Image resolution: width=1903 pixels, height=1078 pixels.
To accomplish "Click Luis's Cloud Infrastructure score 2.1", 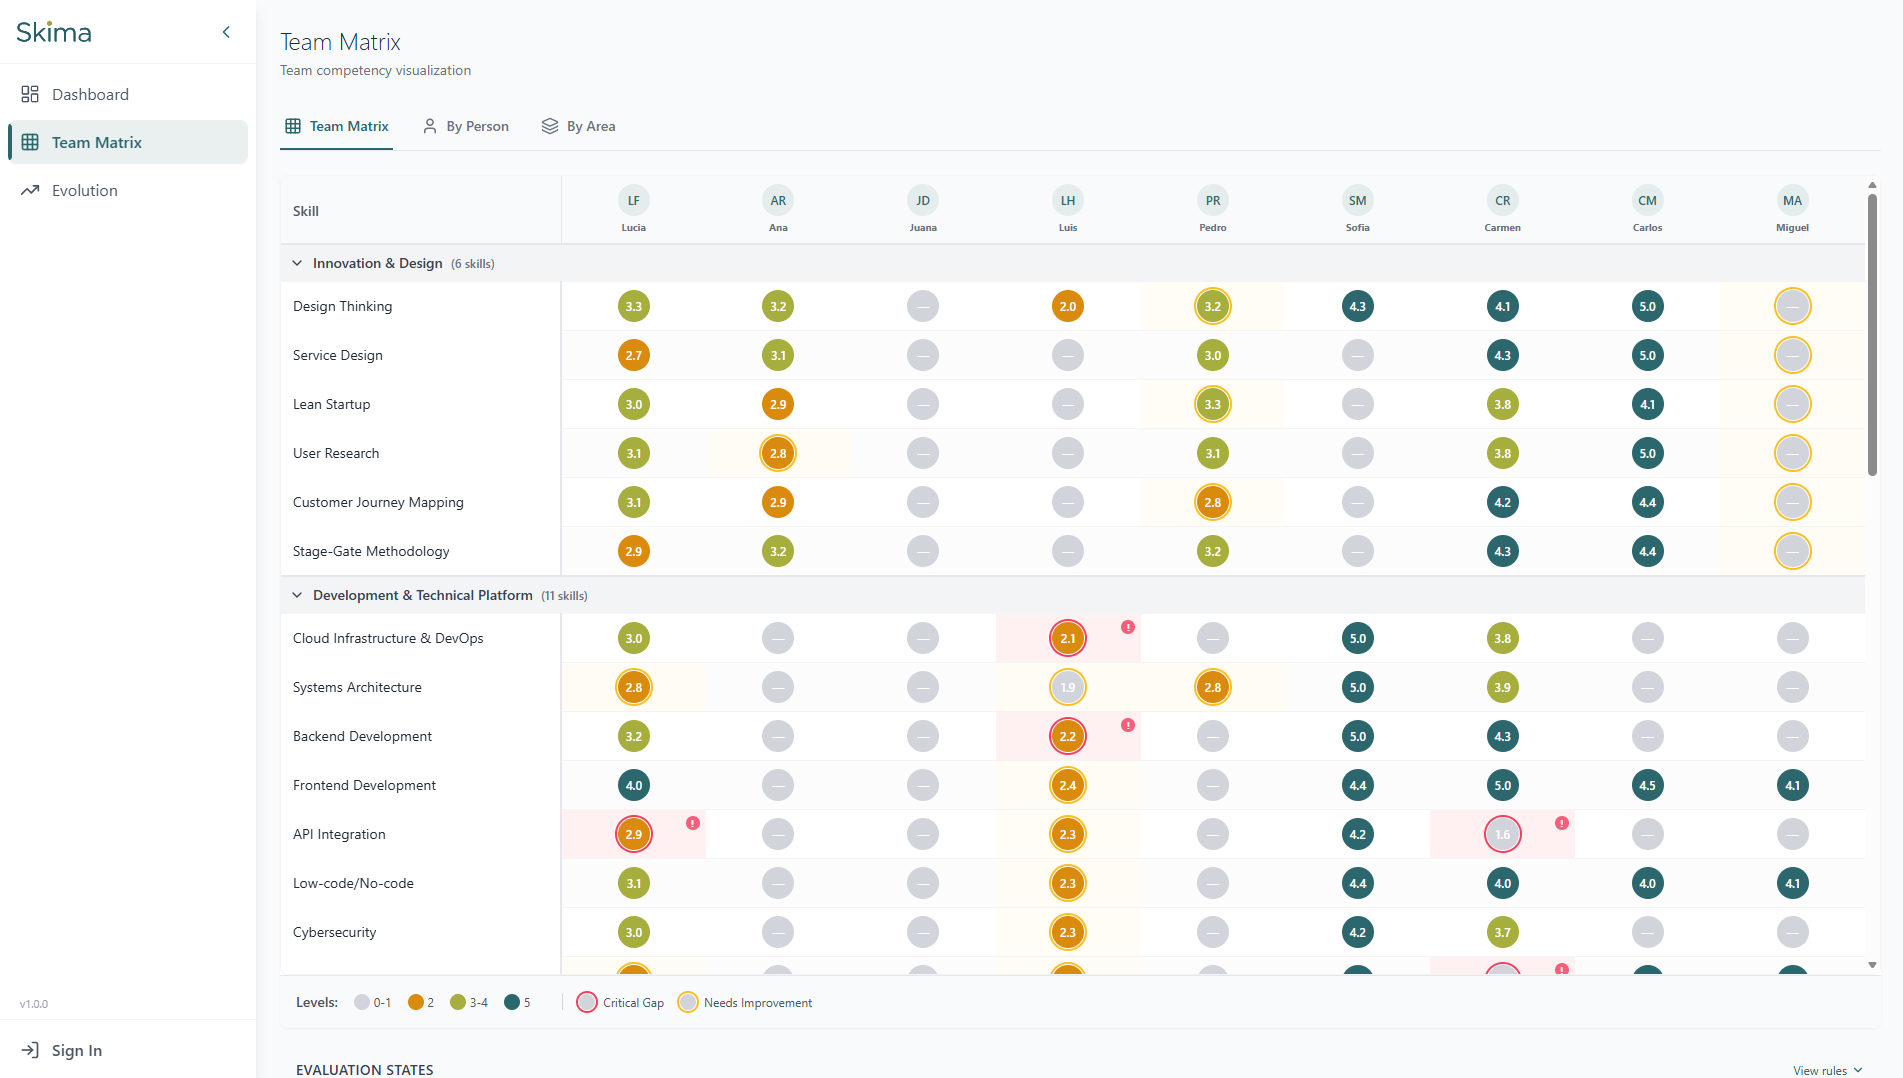I will tap(1068, 638).
